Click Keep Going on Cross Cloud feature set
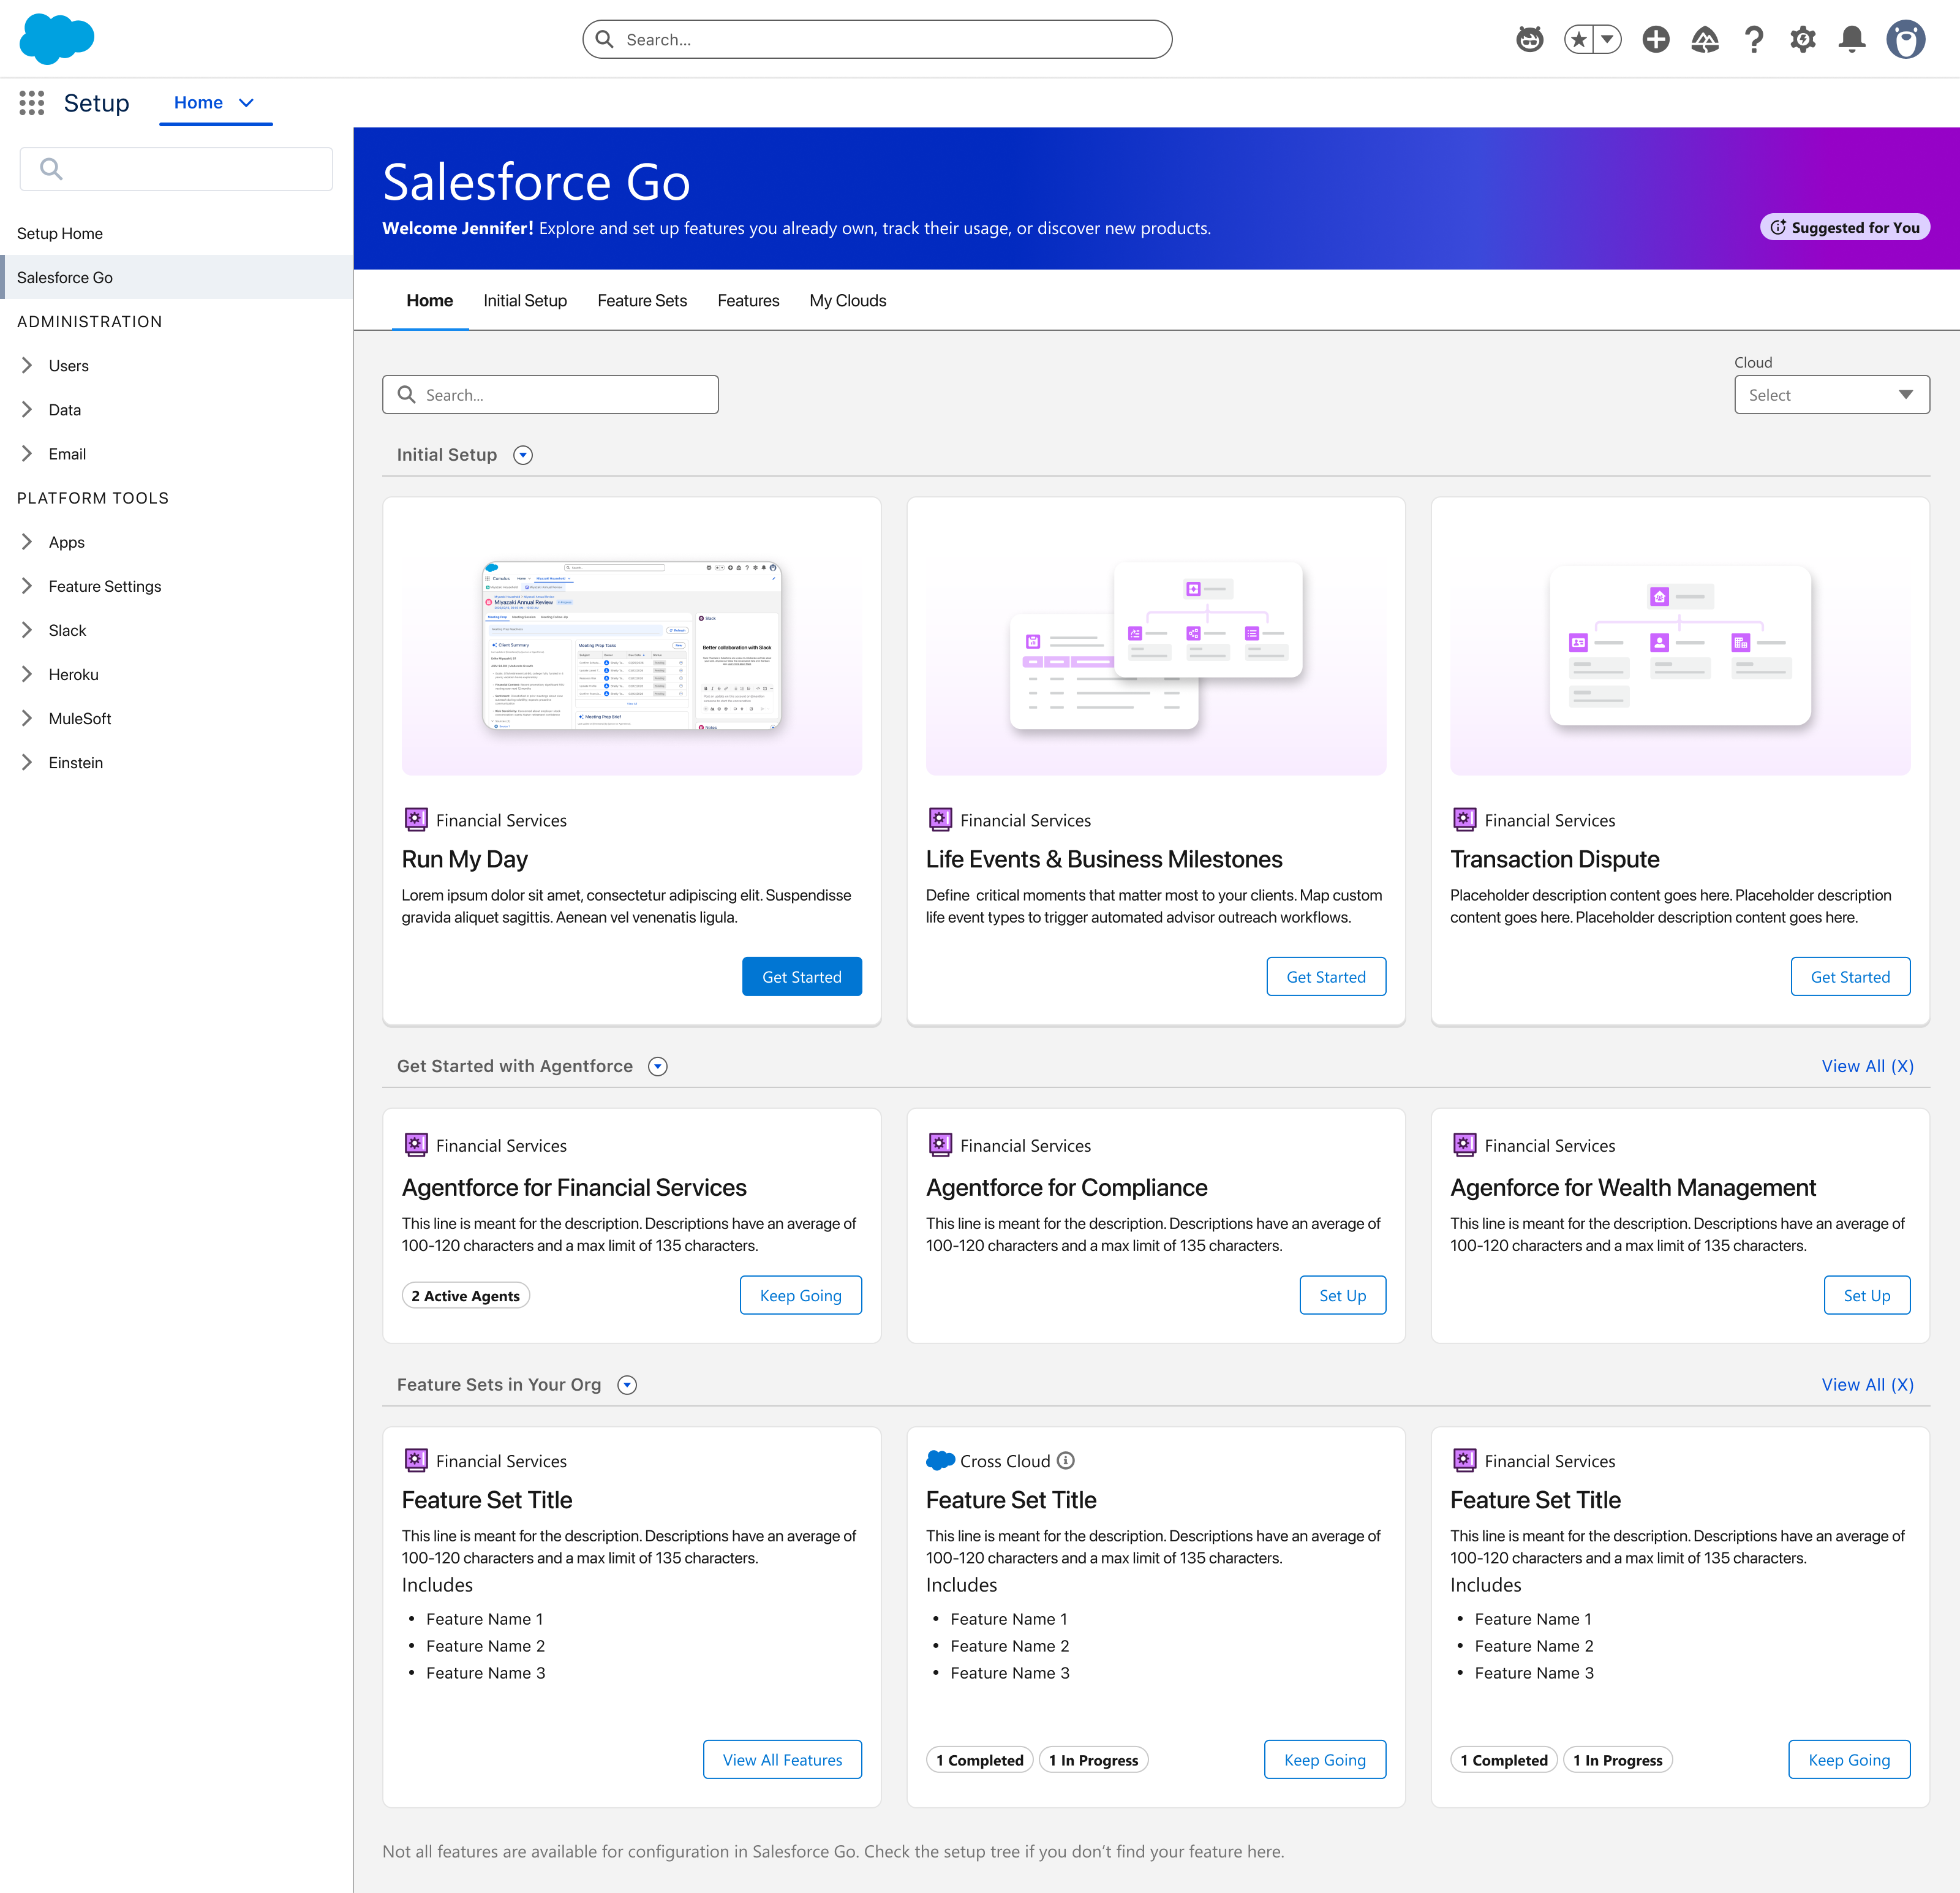 click(1325, 1760)
